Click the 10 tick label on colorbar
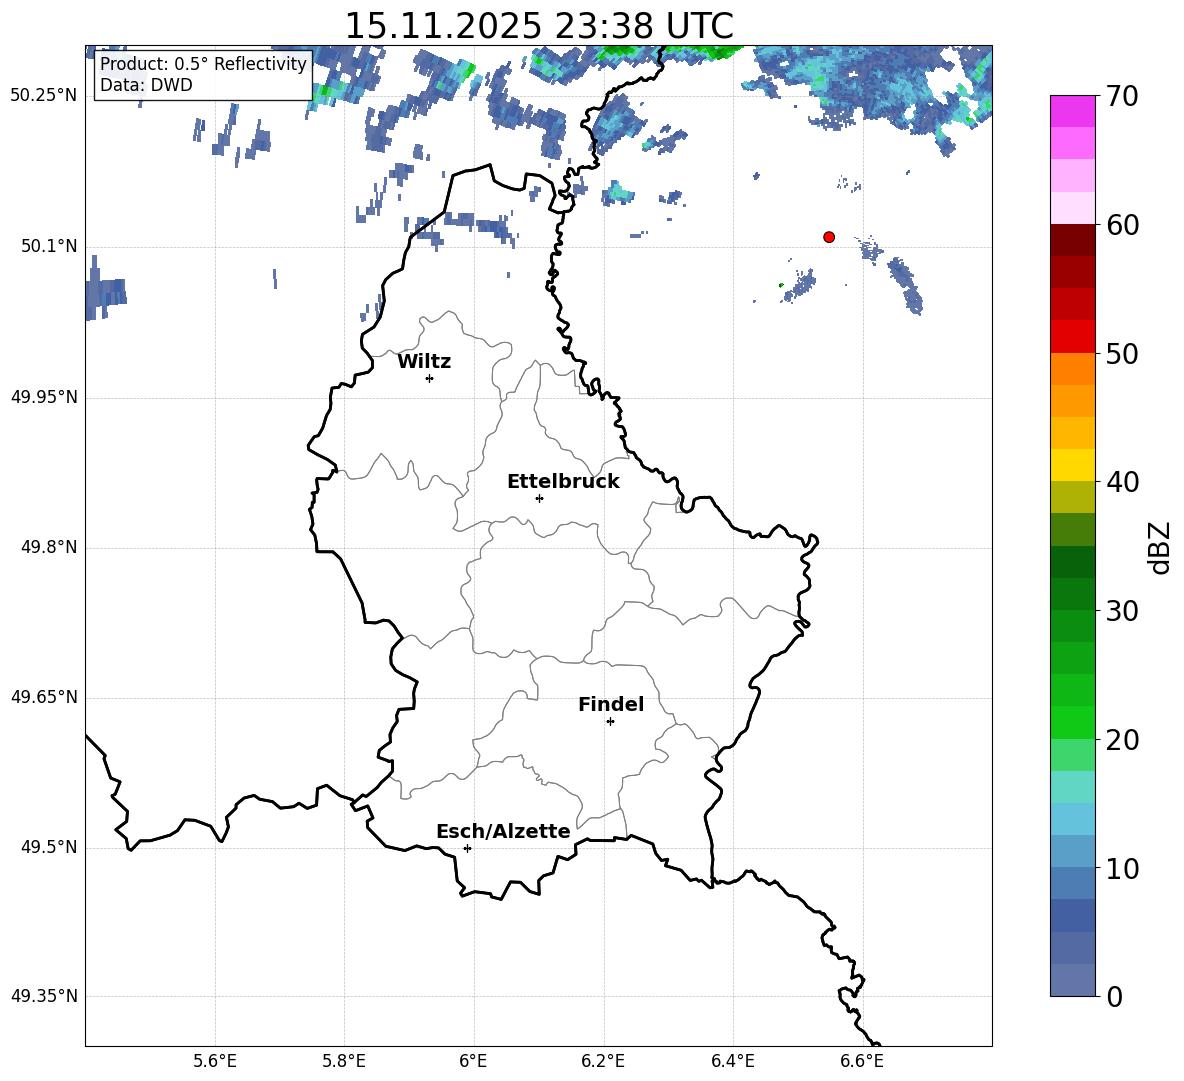1184x1081 pixels. point(1122,868)
